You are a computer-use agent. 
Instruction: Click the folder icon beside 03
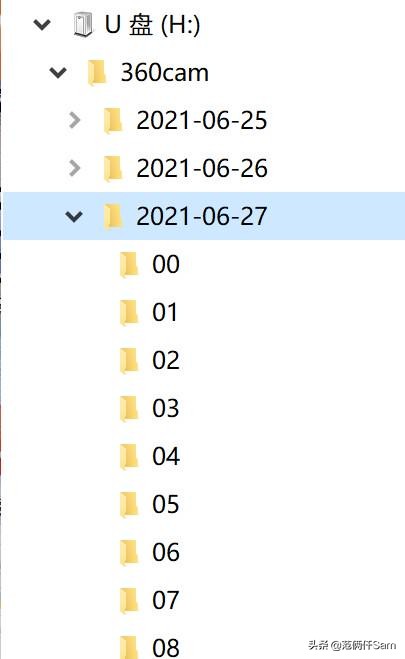129,409
